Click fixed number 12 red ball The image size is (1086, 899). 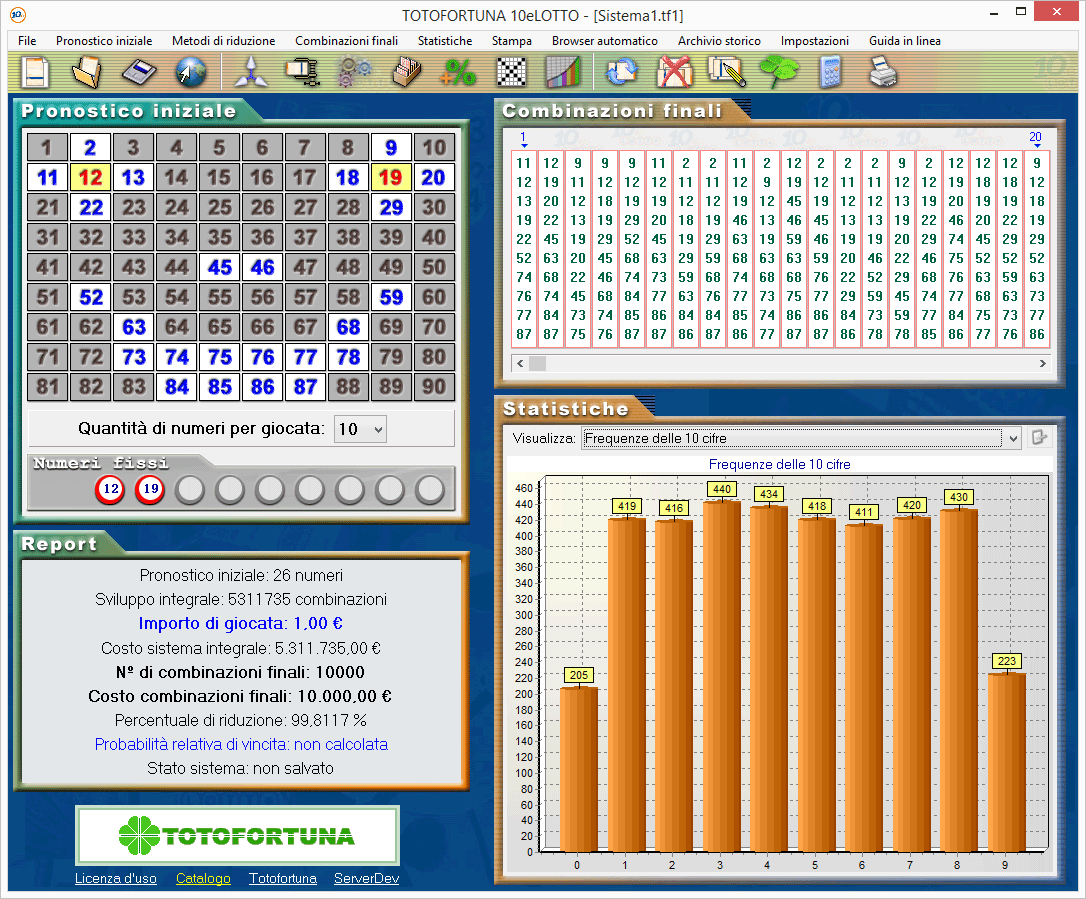[x=110, y=490]
